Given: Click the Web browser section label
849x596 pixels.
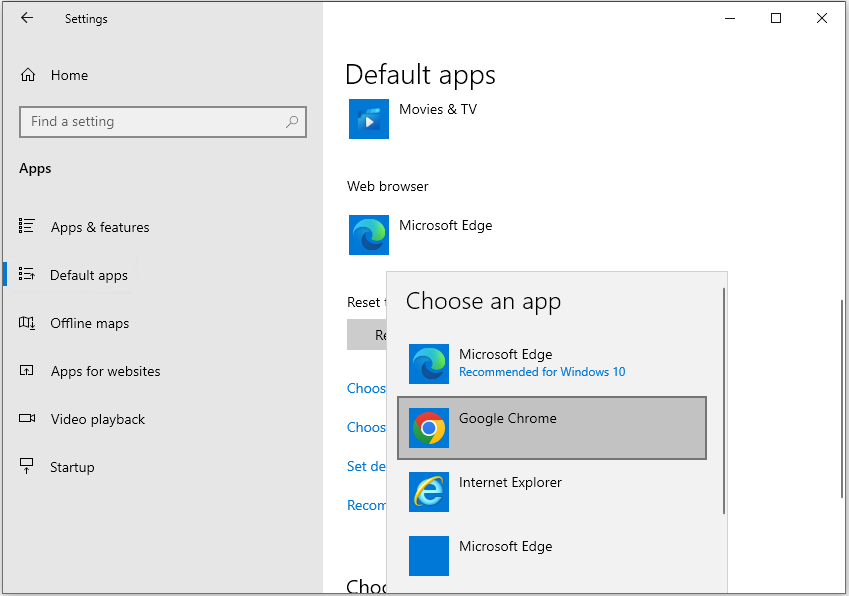Looking at the screenshot, I should pos(388,186).
